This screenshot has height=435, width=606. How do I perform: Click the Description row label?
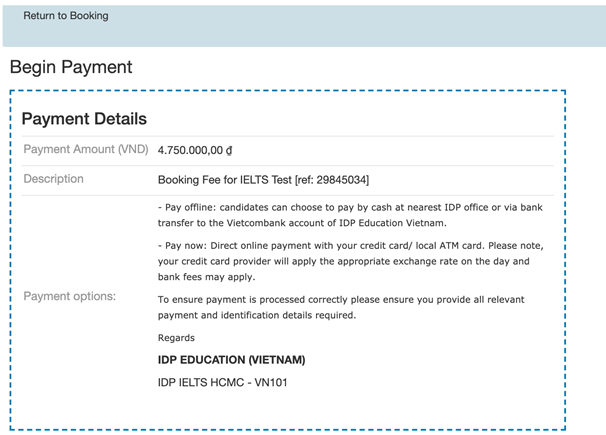[53, 179]
